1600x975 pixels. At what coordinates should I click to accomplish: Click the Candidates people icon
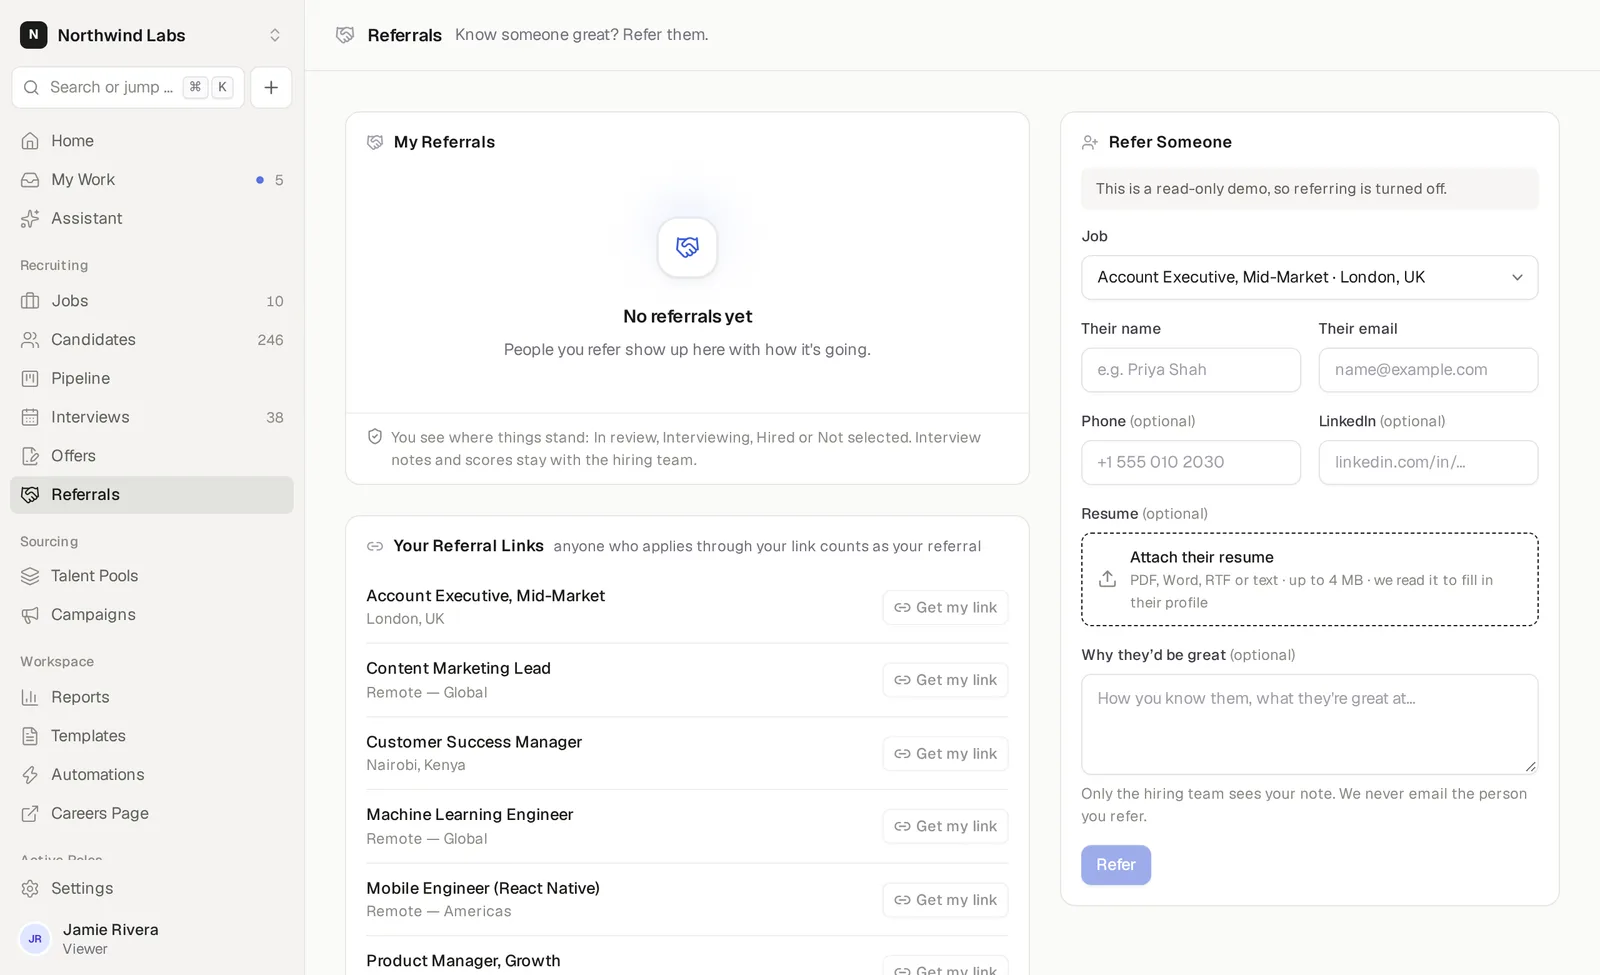pos(30,340)
